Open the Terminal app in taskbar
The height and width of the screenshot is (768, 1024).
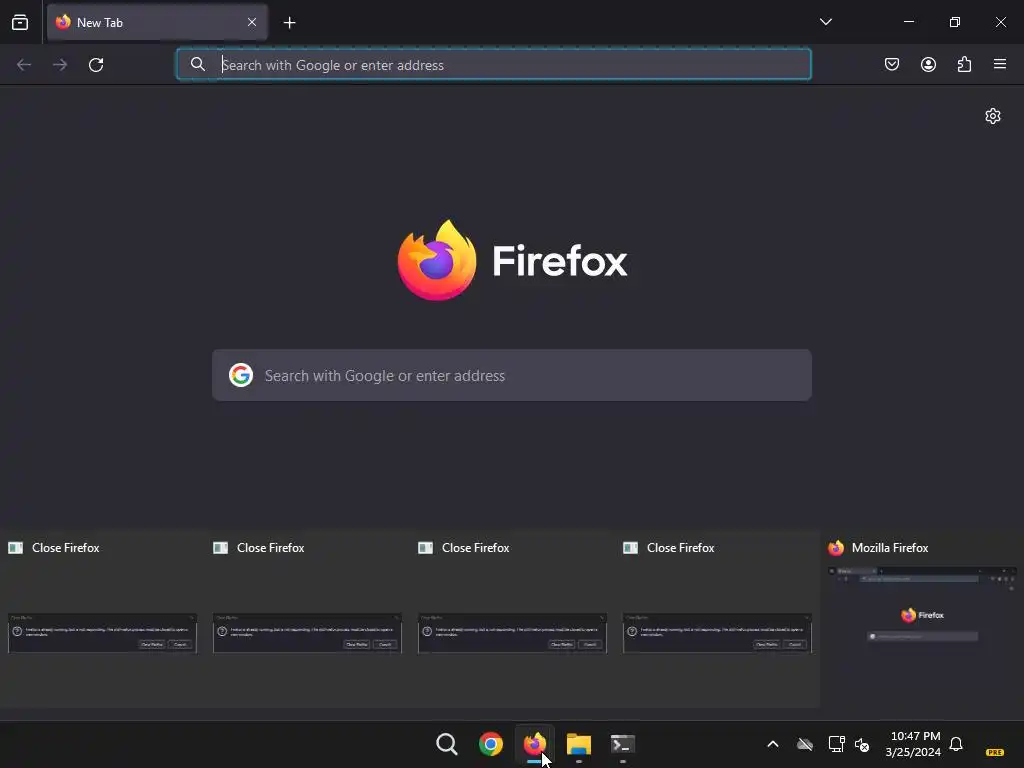tap(622, 744)
